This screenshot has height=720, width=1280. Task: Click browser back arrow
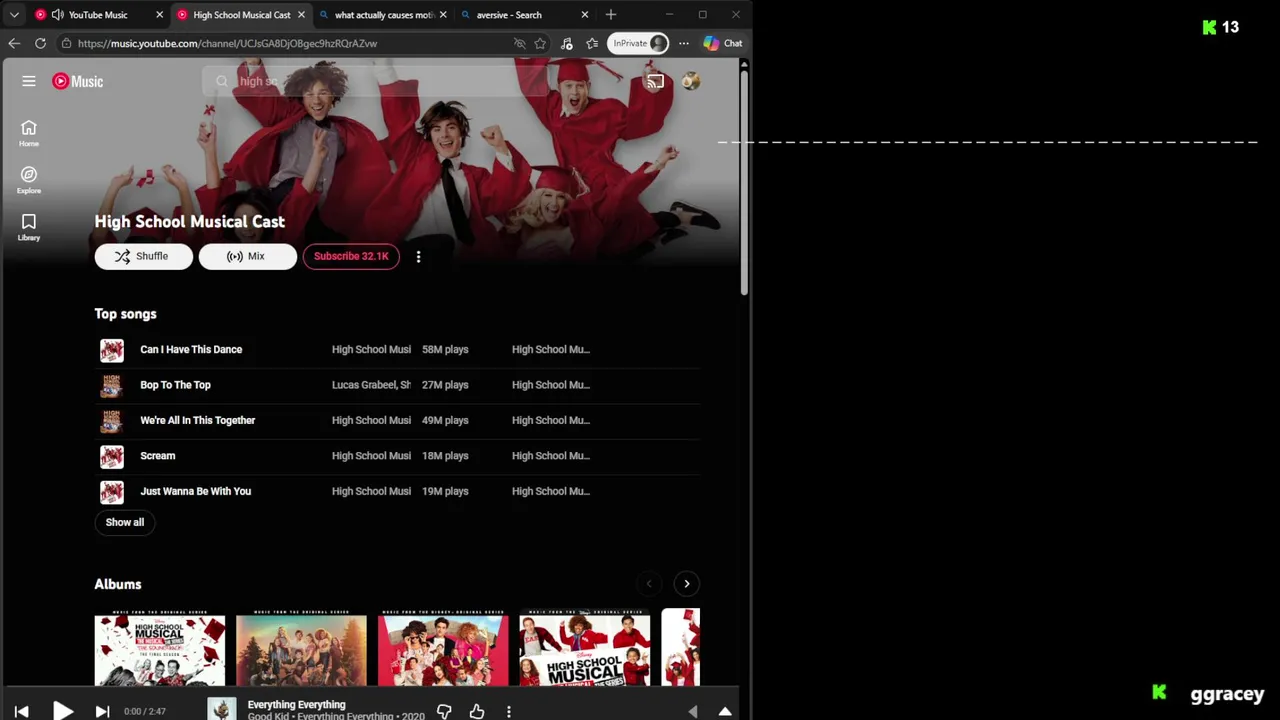click(14, 43)
